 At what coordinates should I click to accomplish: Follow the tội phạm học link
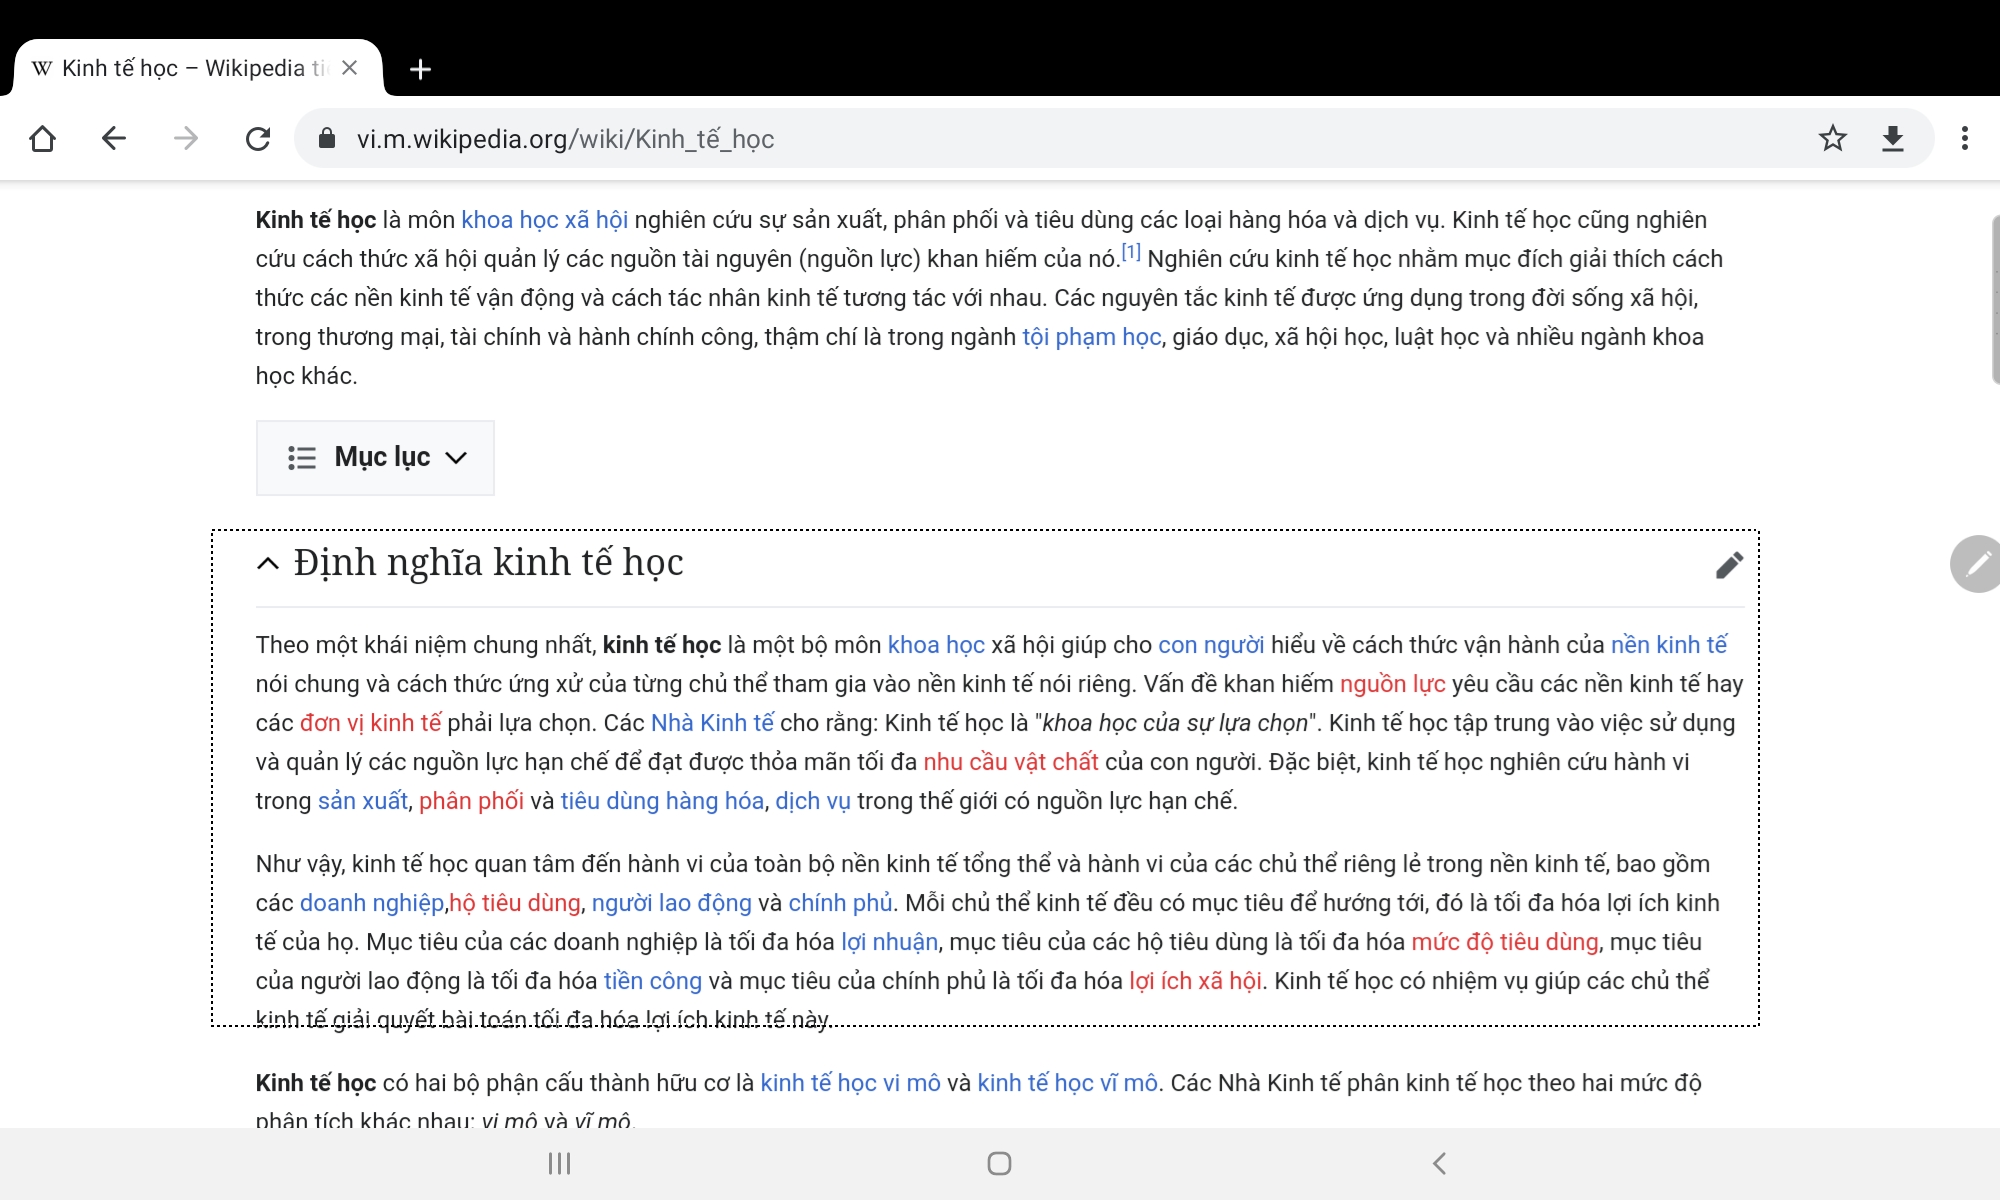click(x=1091, y=337)
